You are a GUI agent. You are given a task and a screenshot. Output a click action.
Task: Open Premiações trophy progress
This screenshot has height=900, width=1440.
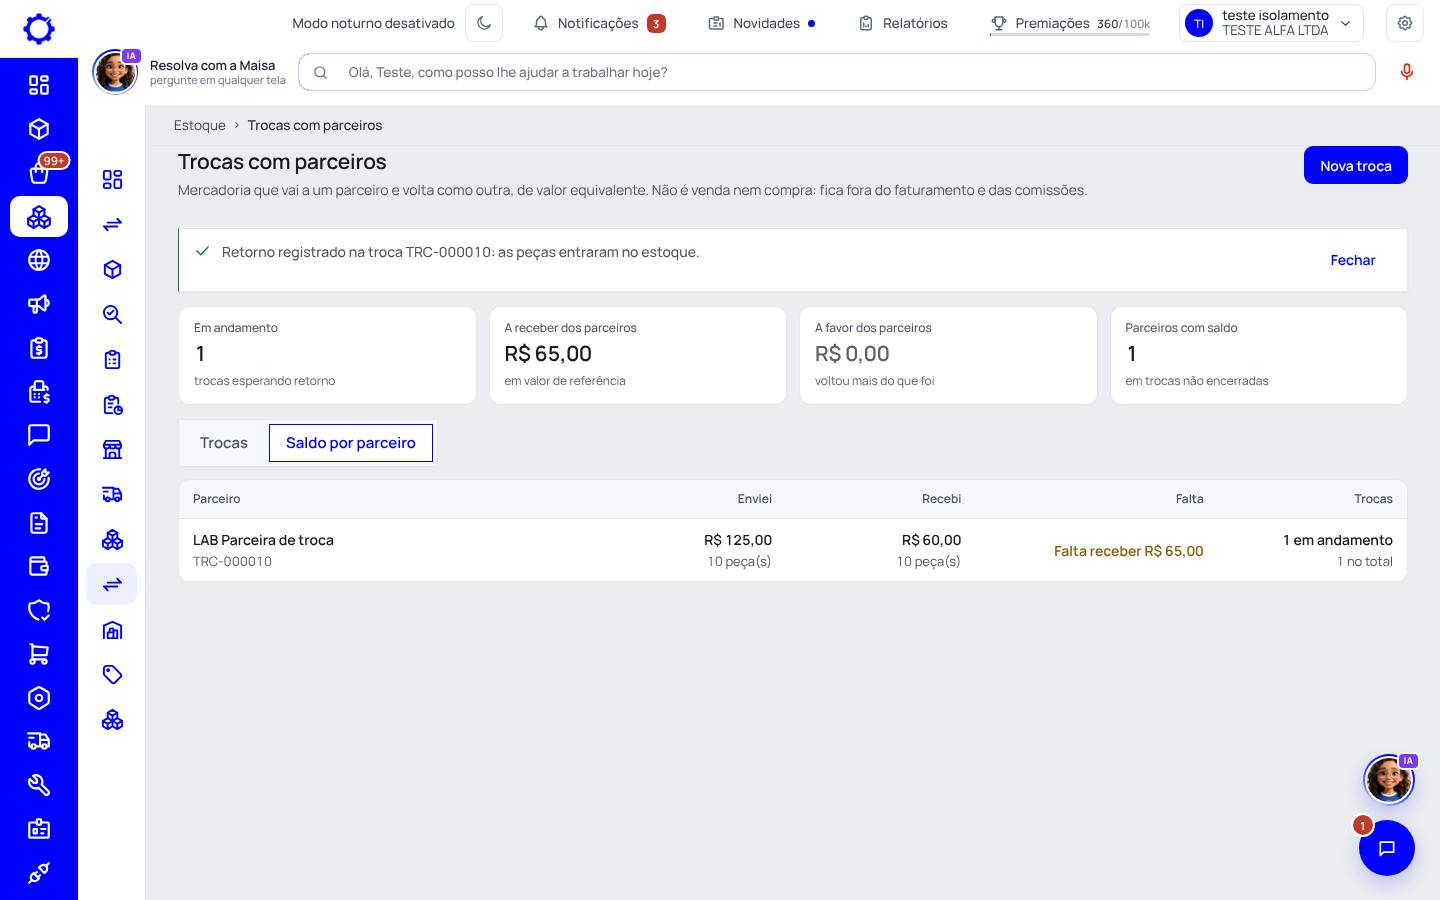coord(1070,23)
